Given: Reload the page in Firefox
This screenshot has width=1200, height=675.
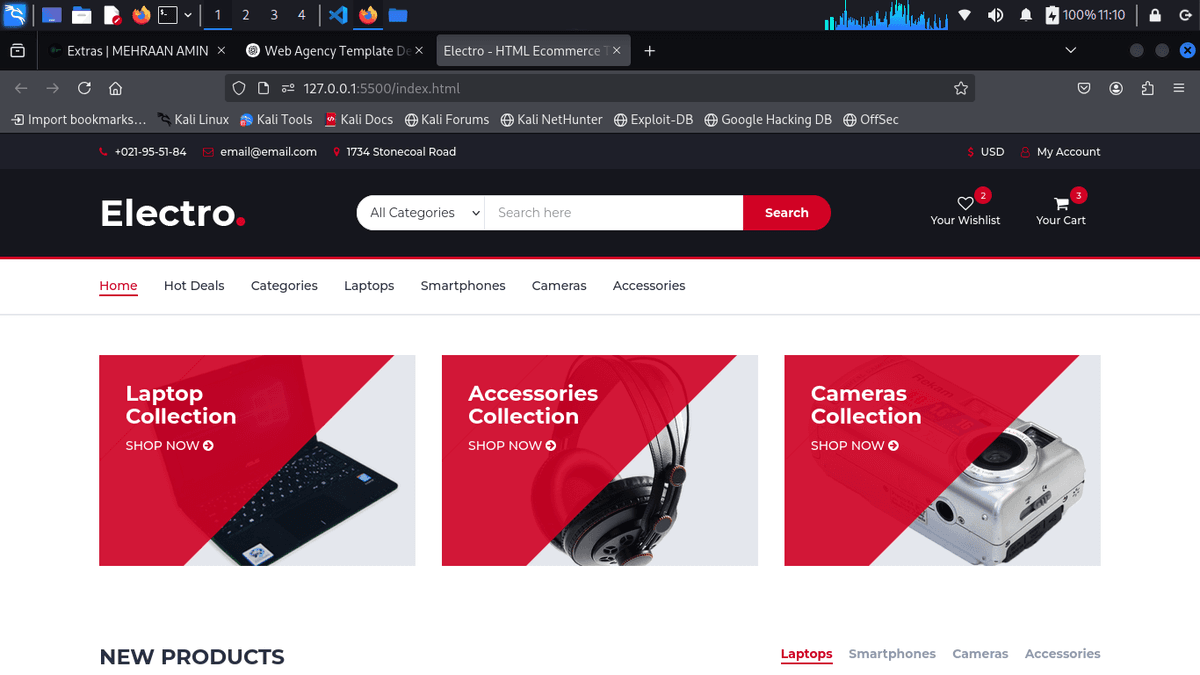Looking at the screenshot, I should (x=84, y=88).
